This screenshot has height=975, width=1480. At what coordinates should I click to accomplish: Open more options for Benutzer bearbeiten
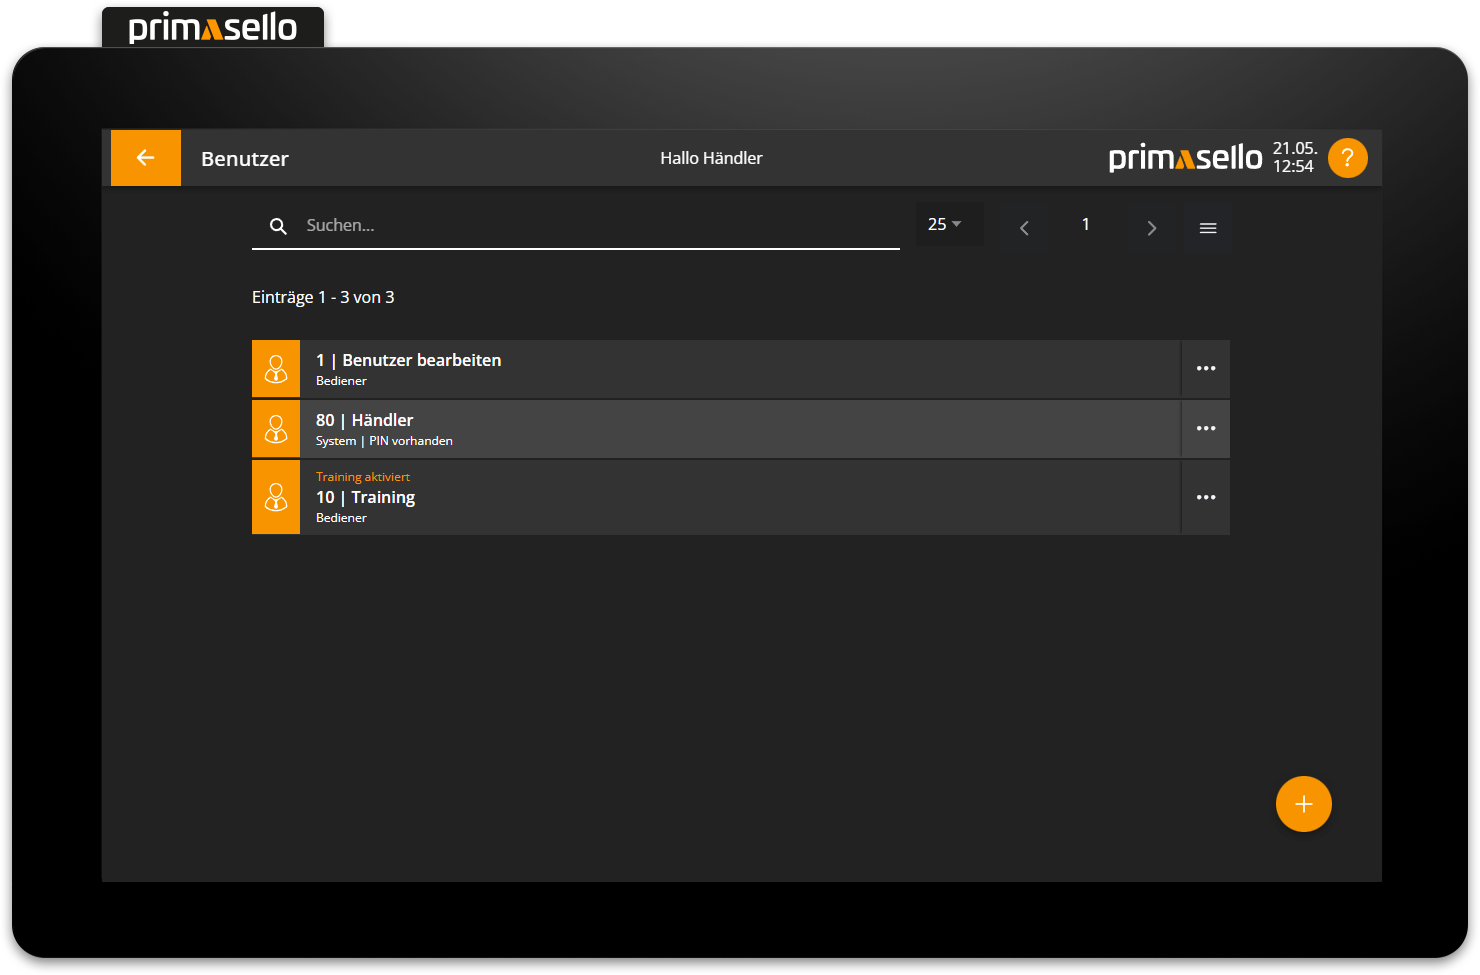click(1206, 369)
